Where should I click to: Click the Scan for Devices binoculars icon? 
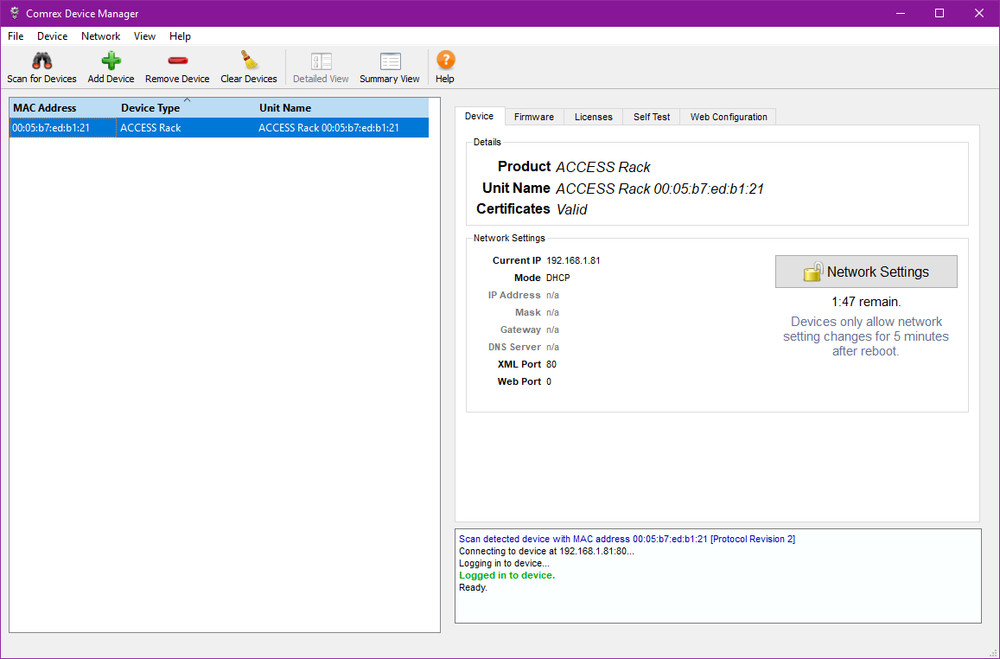tap(41, 60)
